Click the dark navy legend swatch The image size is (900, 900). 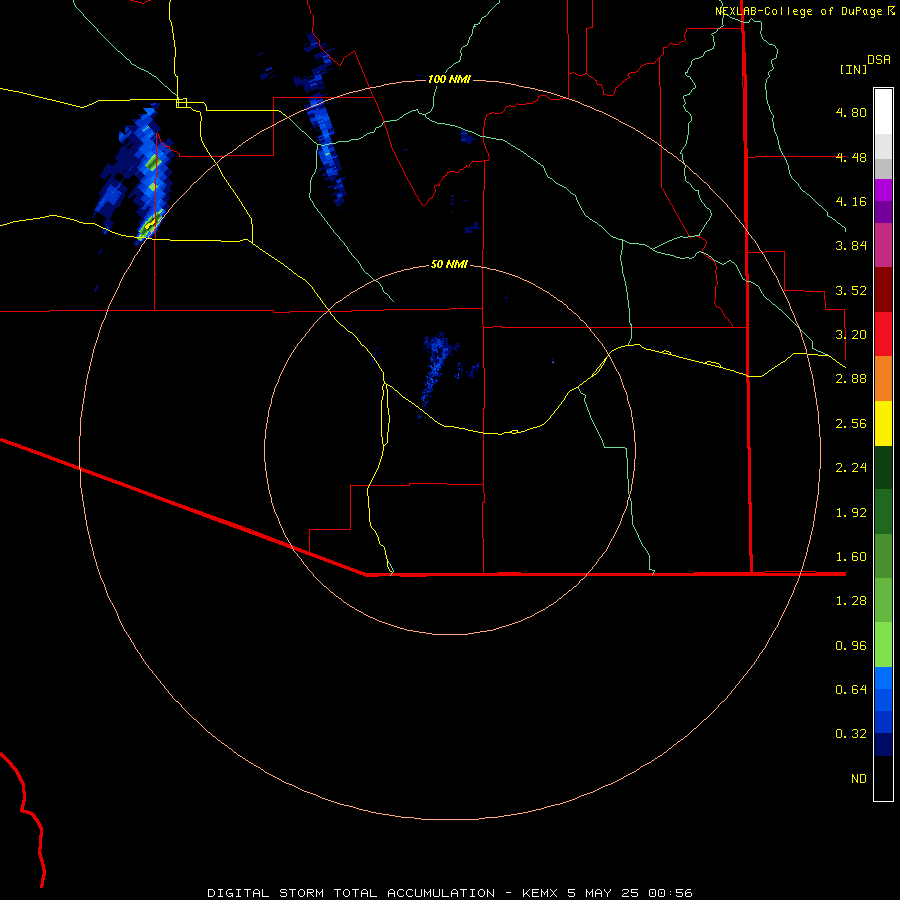pyautogui.click(x=883, y=745)
